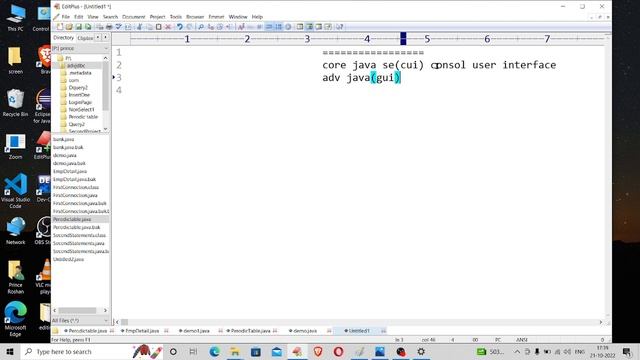Click the Font settings toolbar icon
640x360 pixels.
pos(241,27)
